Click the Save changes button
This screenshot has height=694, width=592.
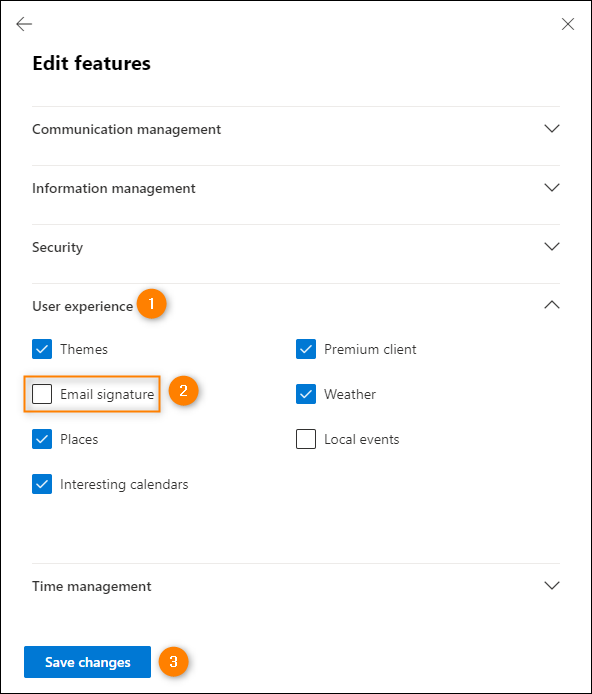point(87,662)
